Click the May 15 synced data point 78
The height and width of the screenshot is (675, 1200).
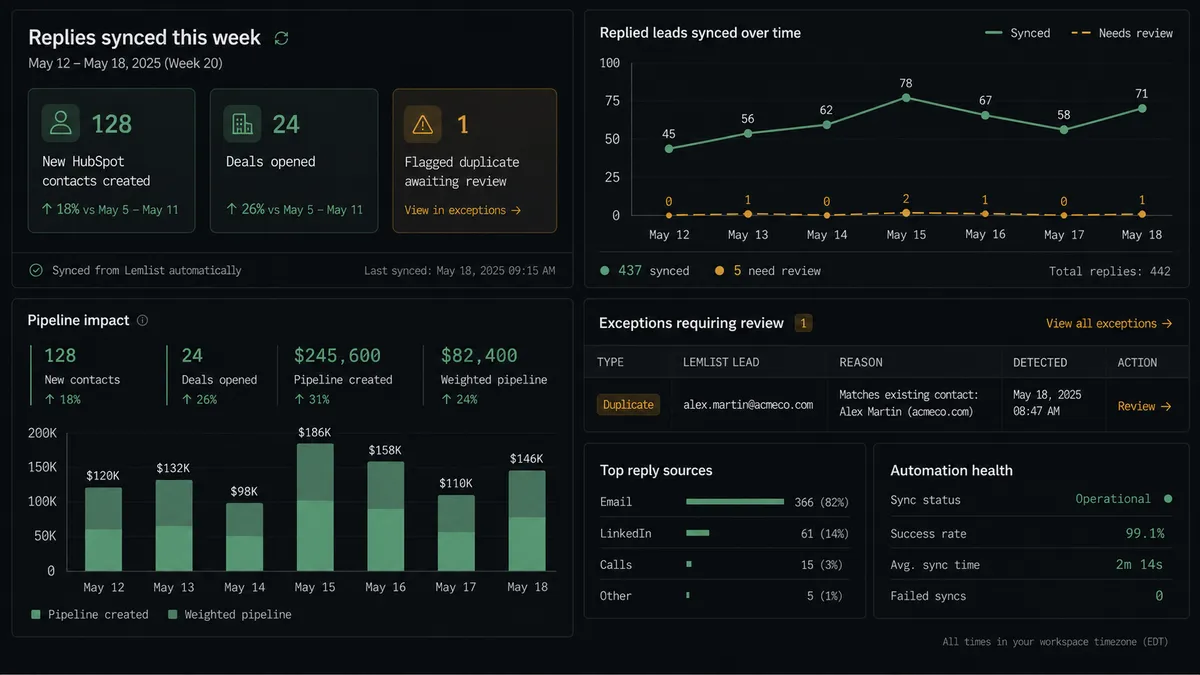click(x=906, y=97)
